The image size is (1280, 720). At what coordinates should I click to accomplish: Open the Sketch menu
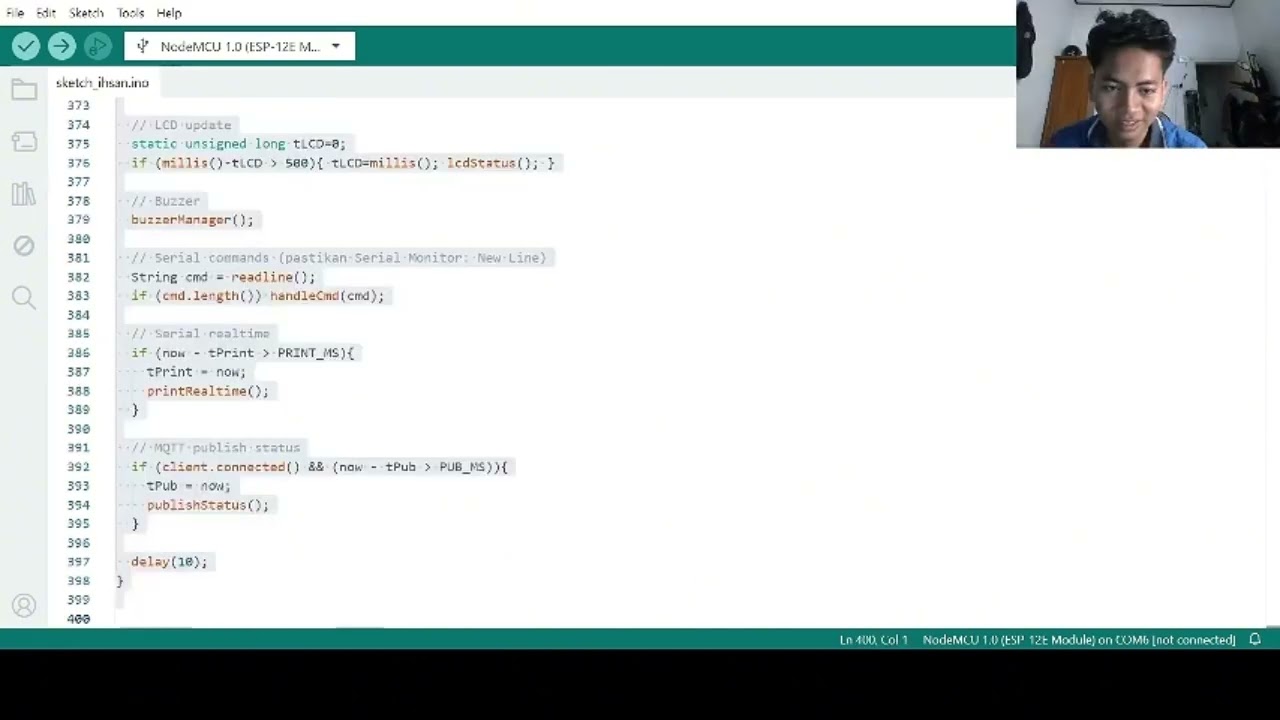pos(86,13)
